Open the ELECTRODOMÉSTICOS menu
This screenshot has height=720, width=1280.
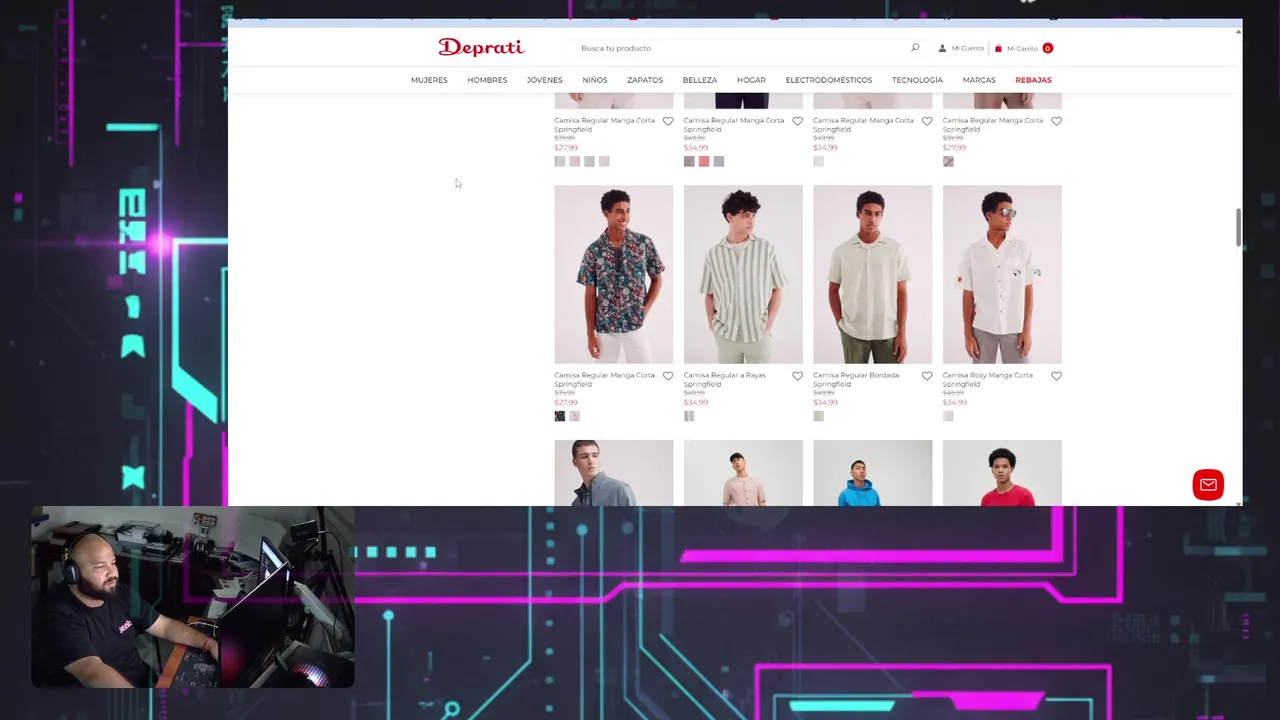pyautogui.click(x=829, y=80)
